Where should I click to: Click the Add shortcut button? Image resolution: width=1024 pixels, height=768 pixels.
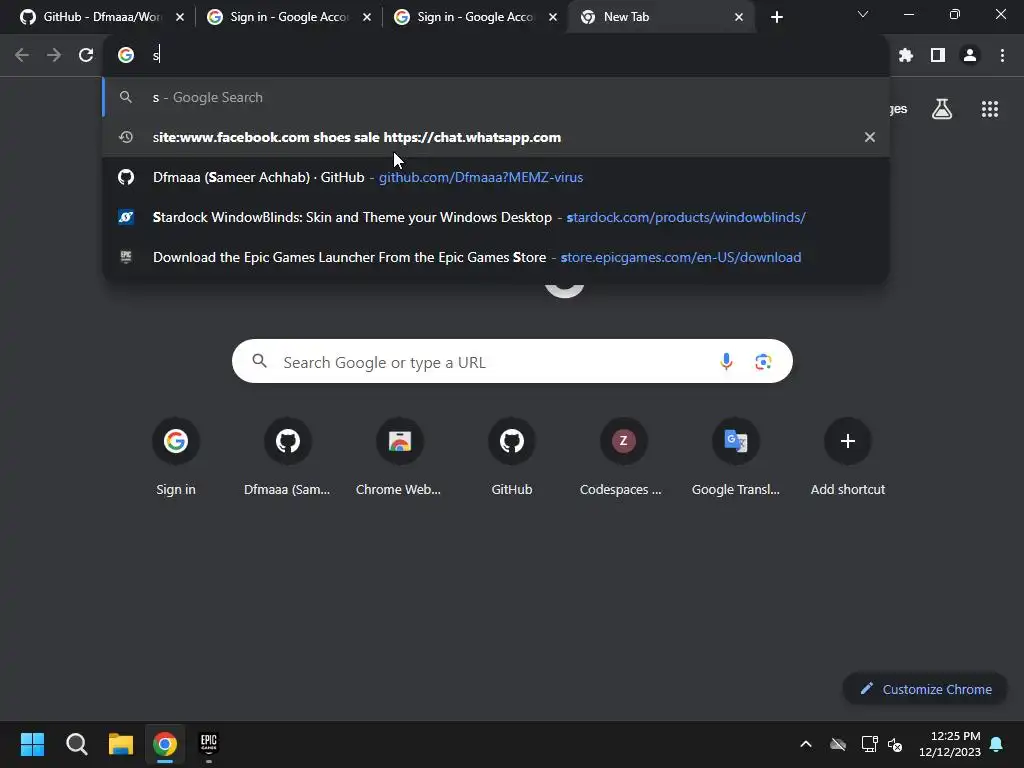tap(848, 457)
